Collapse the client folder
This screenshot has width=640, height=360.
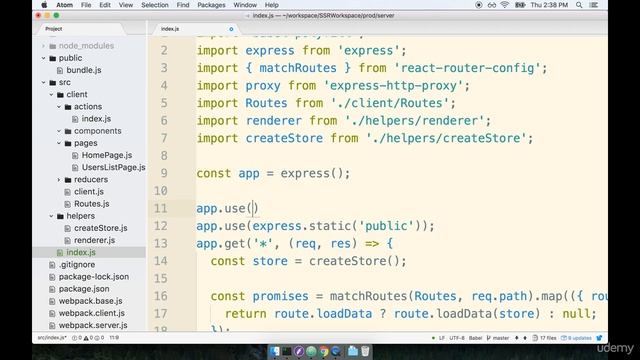pyautogui.click(x=51, y=94)
